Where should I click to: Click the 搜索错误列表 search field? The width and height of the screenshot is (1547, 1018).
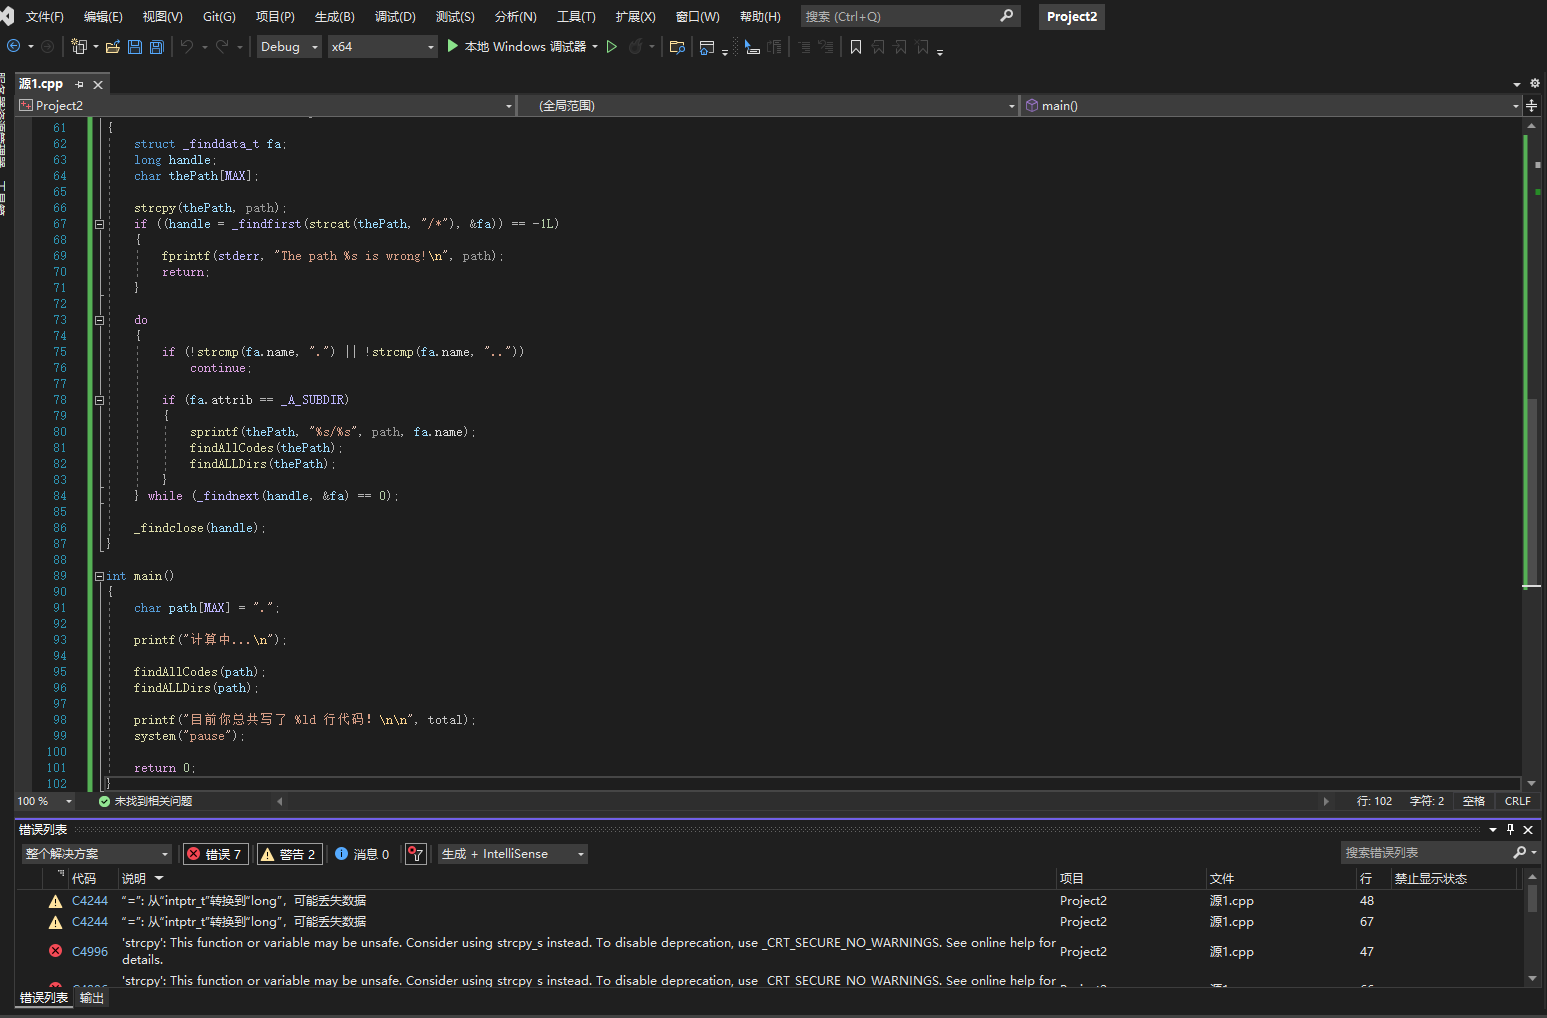click(x=1426, y=852)
